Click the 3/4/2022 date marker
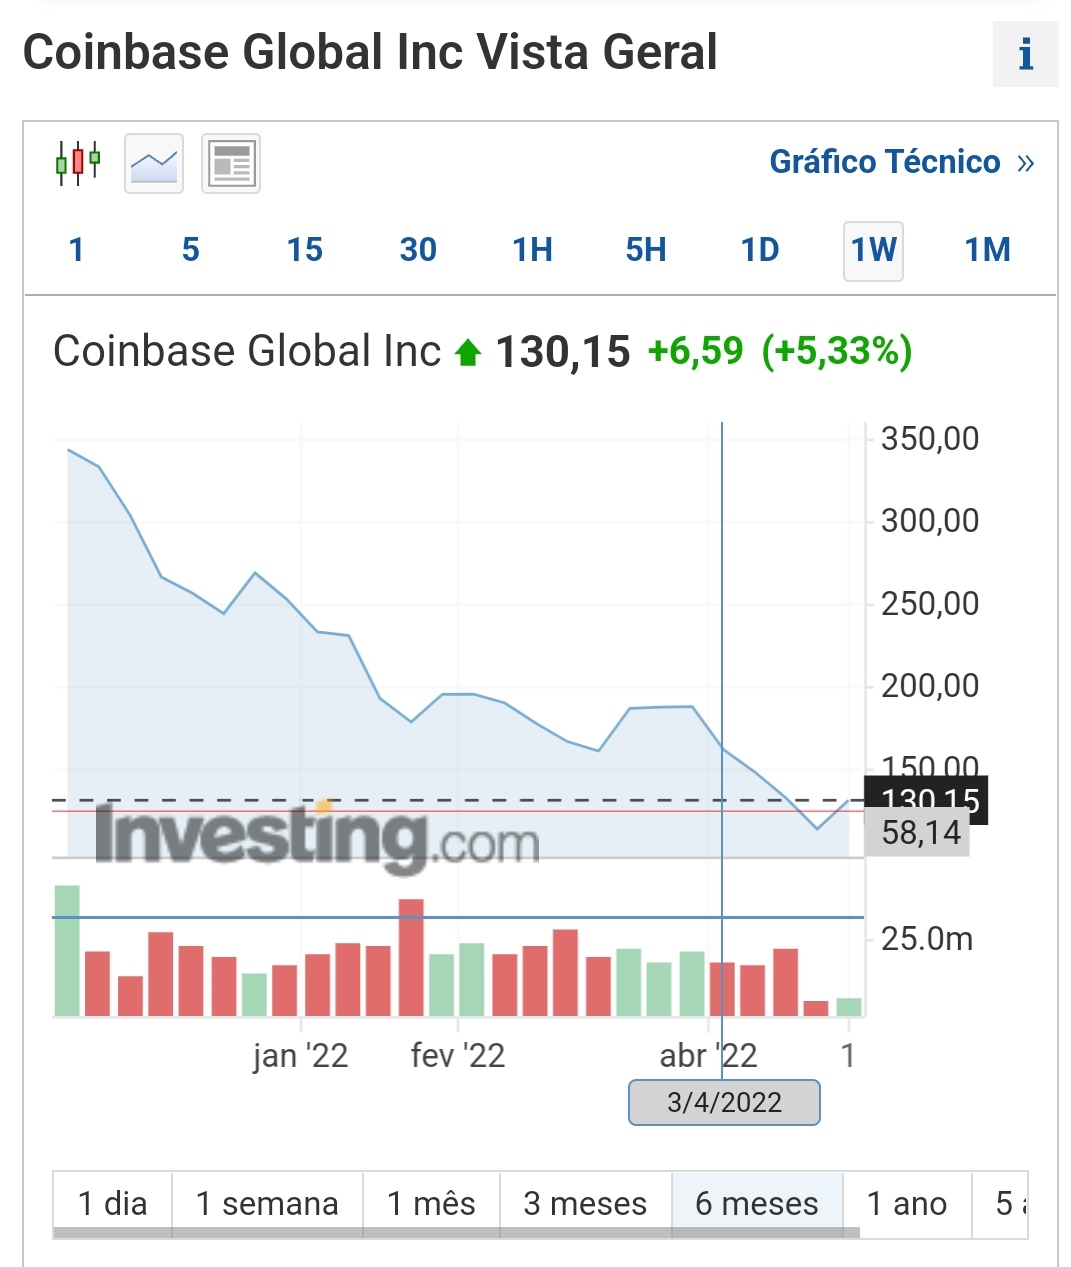The width and height of the screenshot is (1071, 1267). [x=724, y=1102]
